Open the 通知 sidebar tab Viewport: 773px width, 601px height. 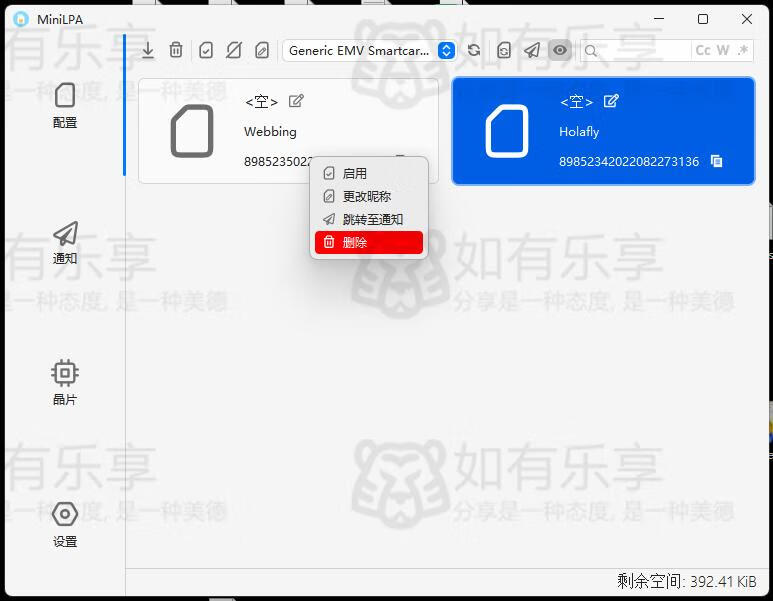pyautogui.click(x=65, y=243)
